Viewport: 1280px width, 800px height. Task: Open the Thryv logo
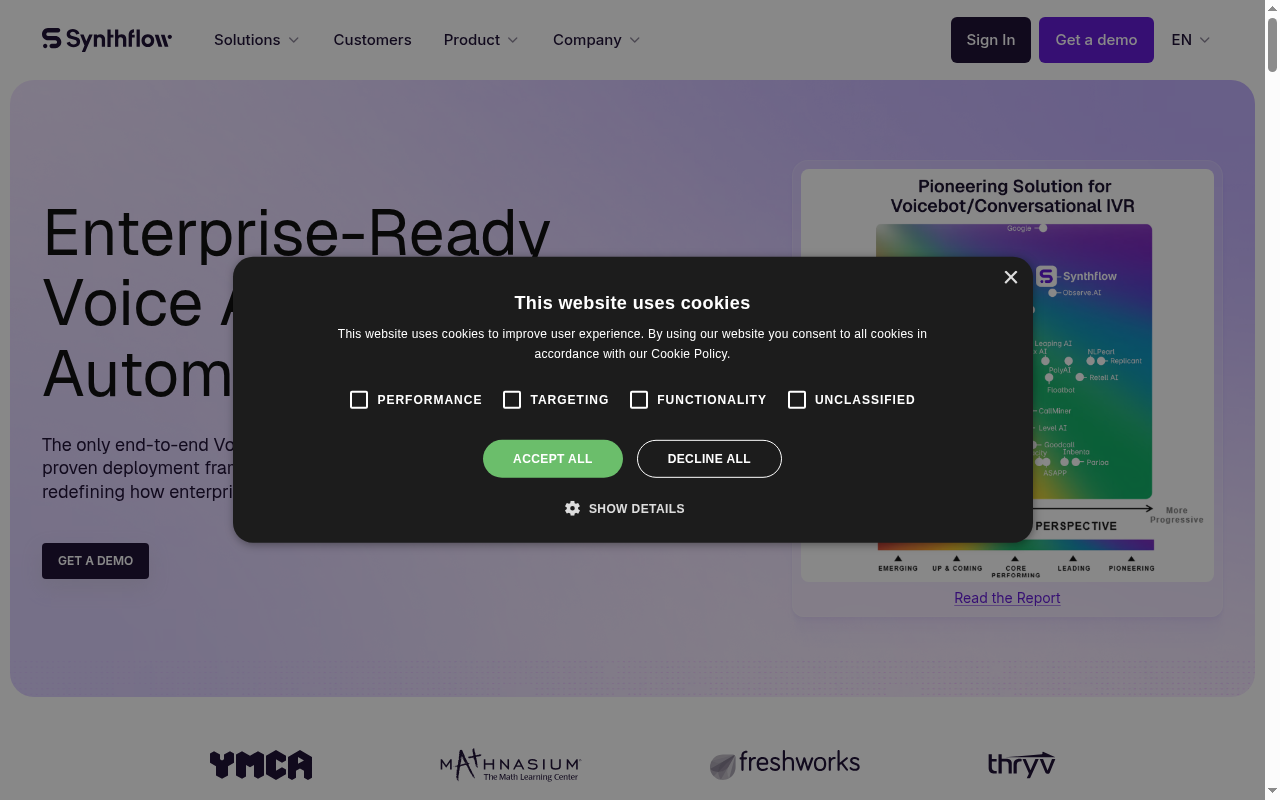[x=1021, y=765]
